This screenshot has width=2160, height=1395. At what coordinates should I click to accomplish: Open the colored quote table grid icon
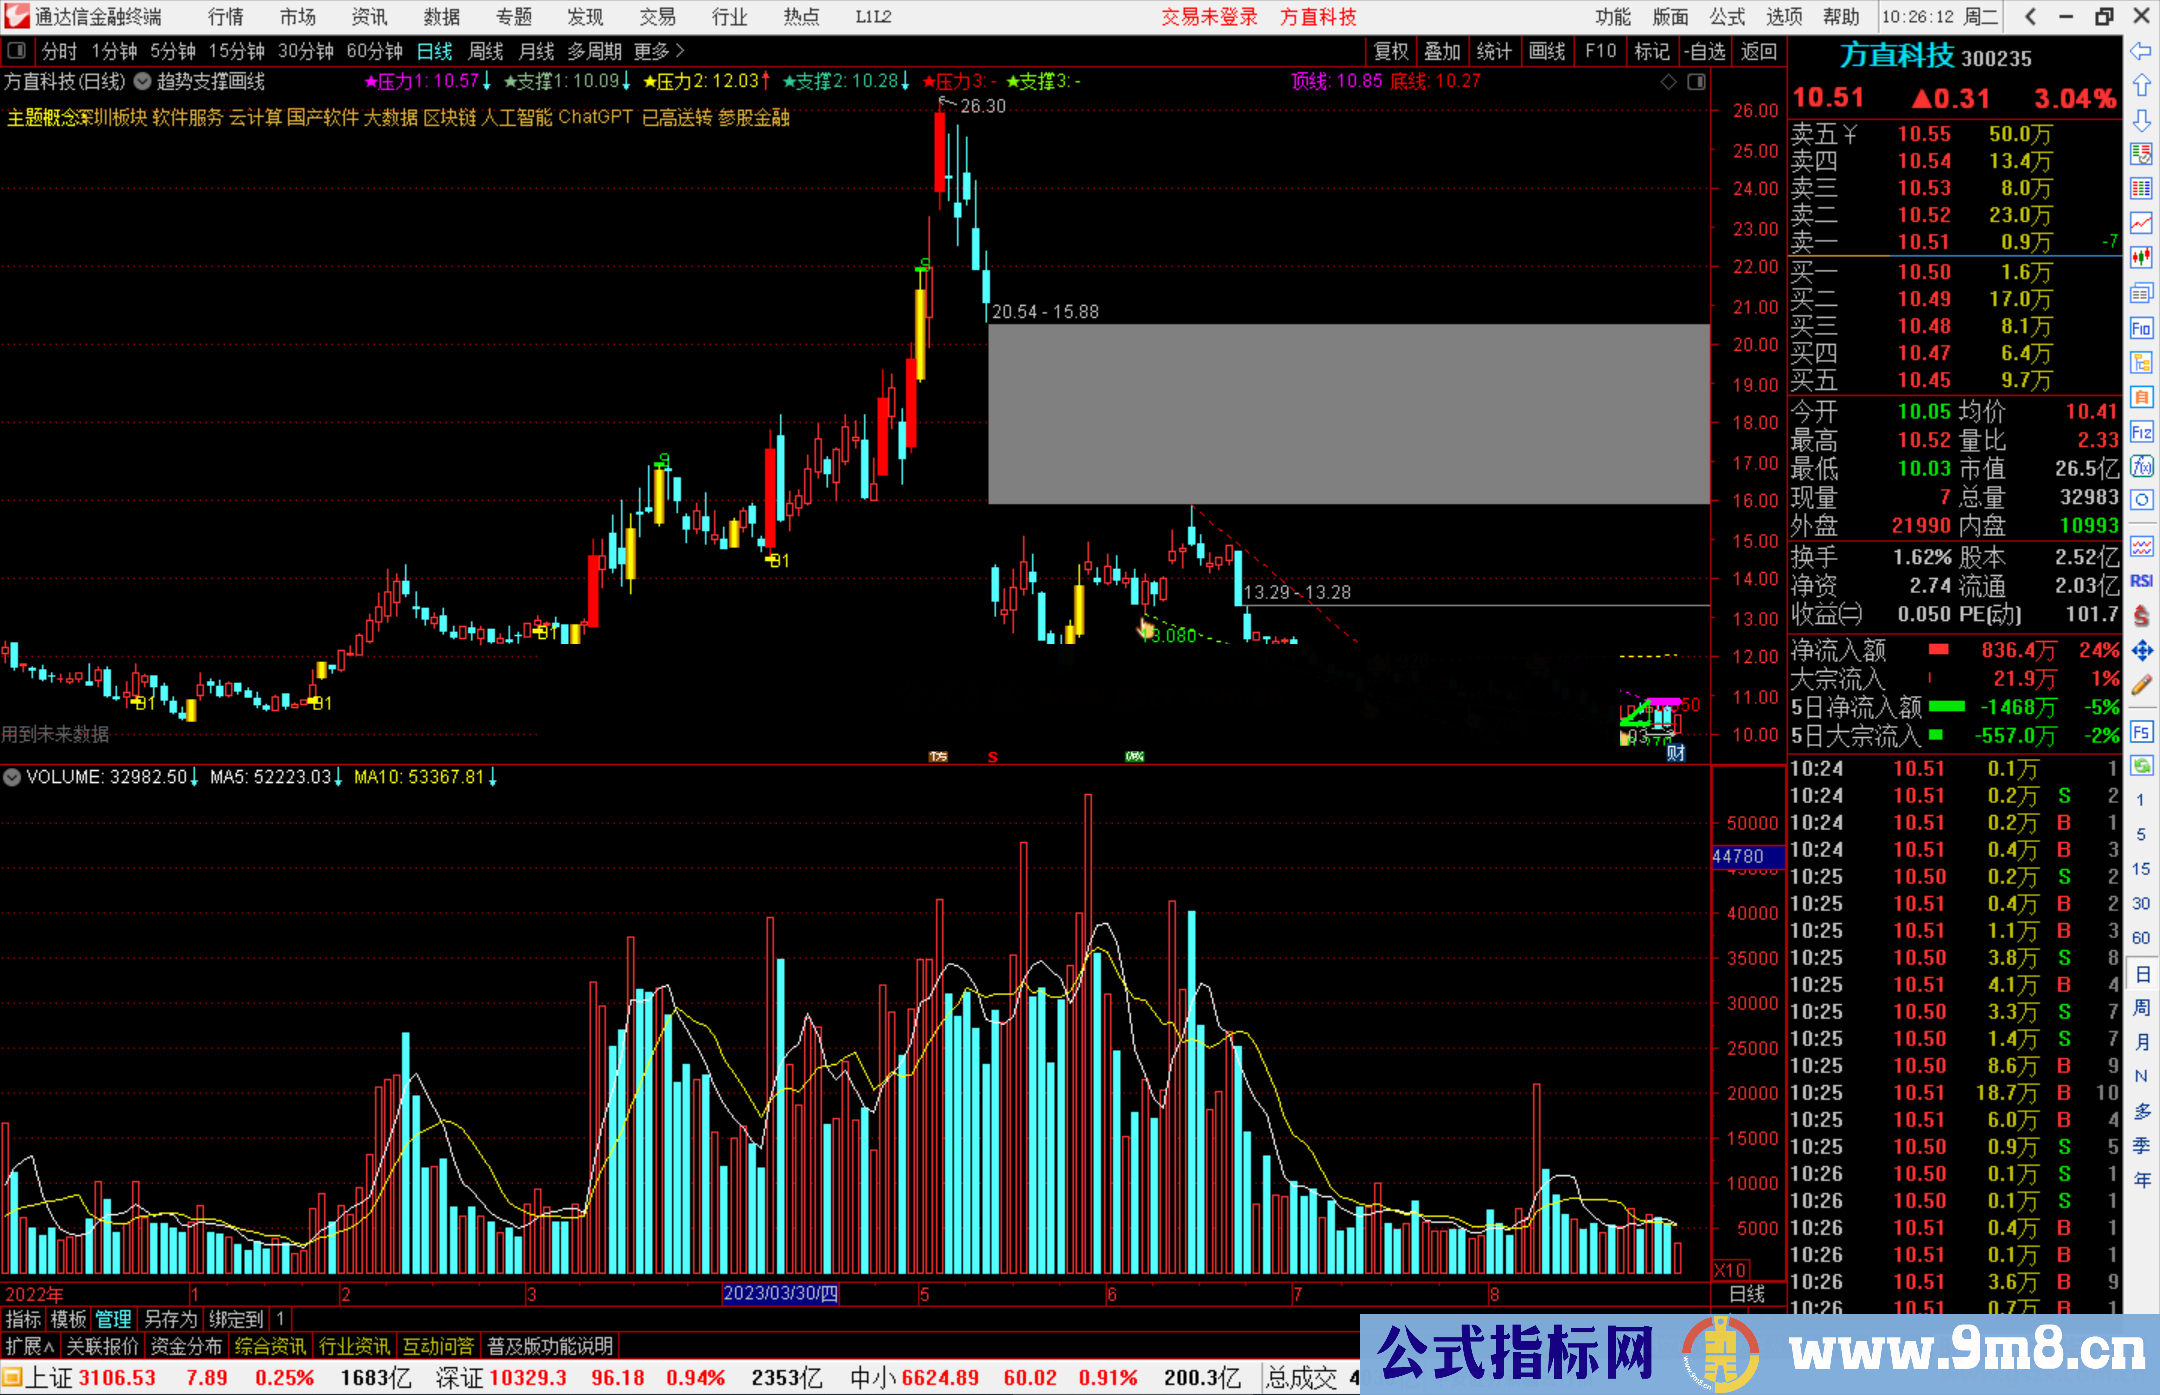2141,189
